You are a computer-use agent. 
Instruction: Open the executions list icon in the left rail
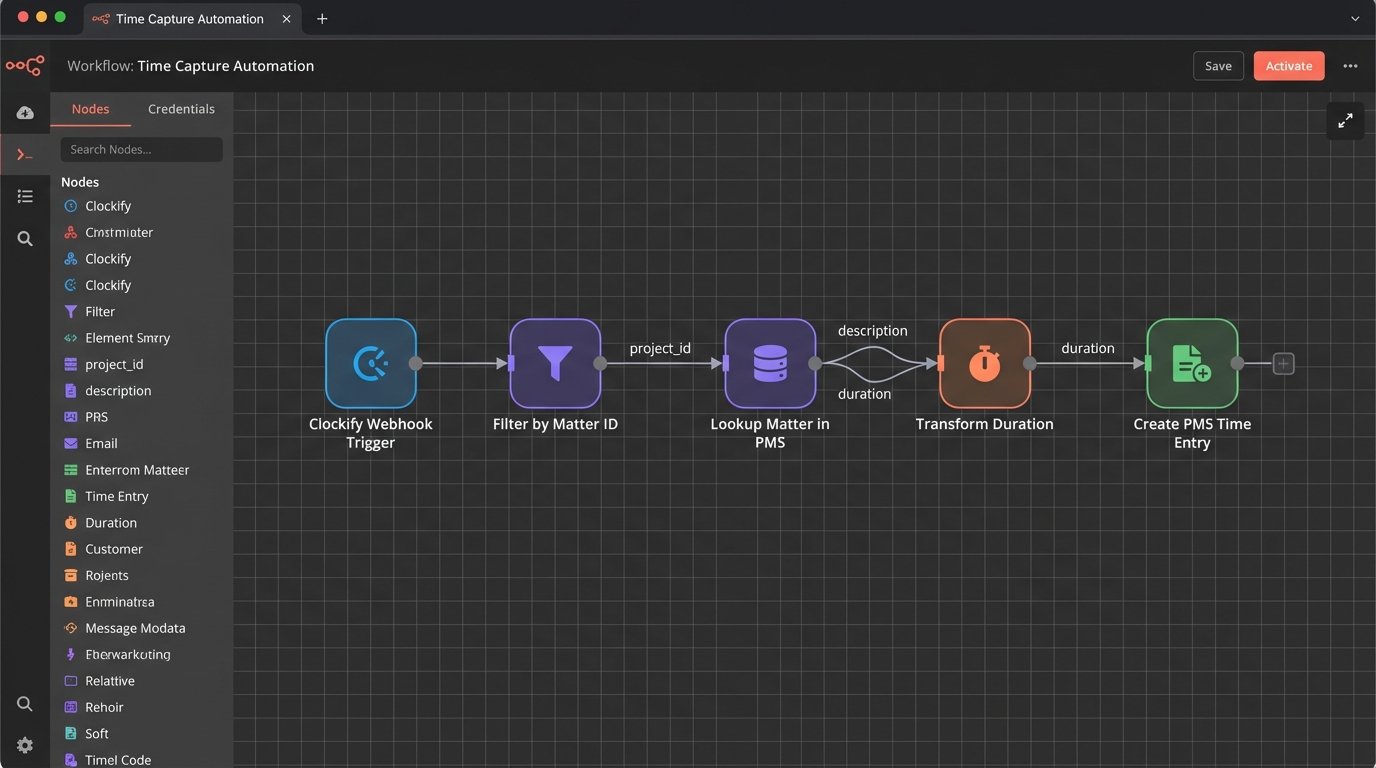click(25, 196)
